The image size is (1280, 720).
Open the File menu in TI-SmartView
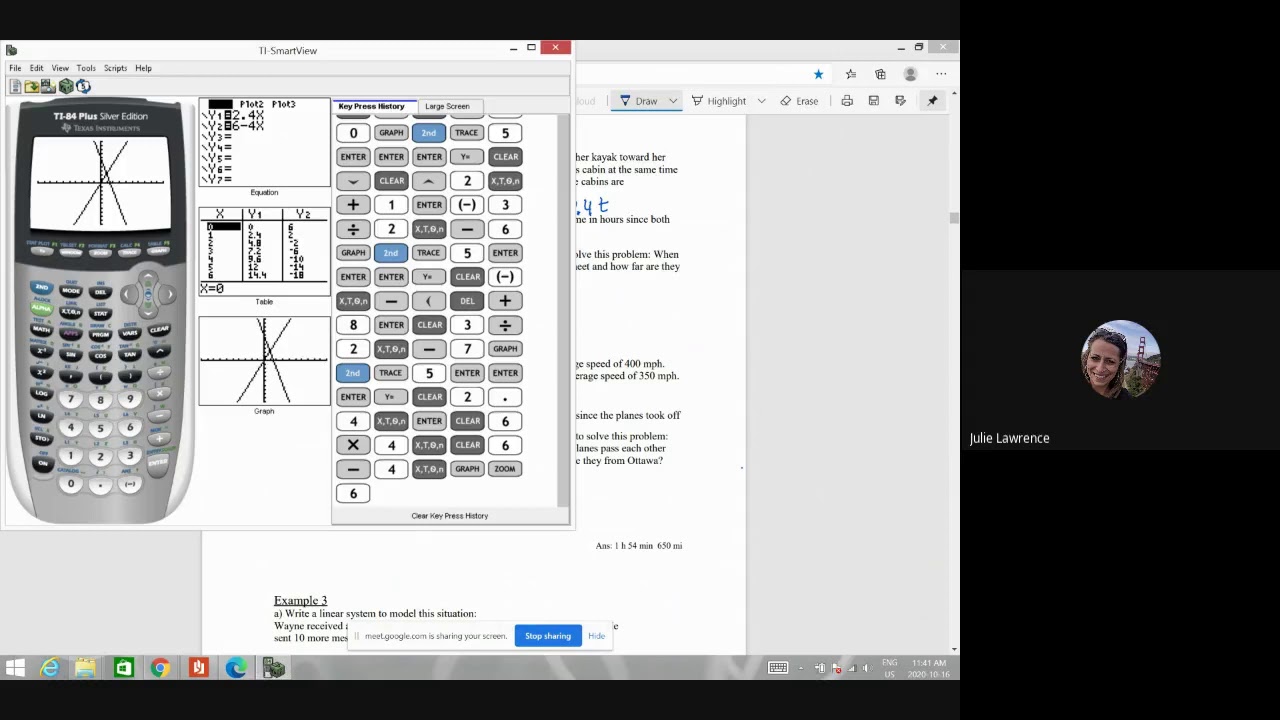15,68
